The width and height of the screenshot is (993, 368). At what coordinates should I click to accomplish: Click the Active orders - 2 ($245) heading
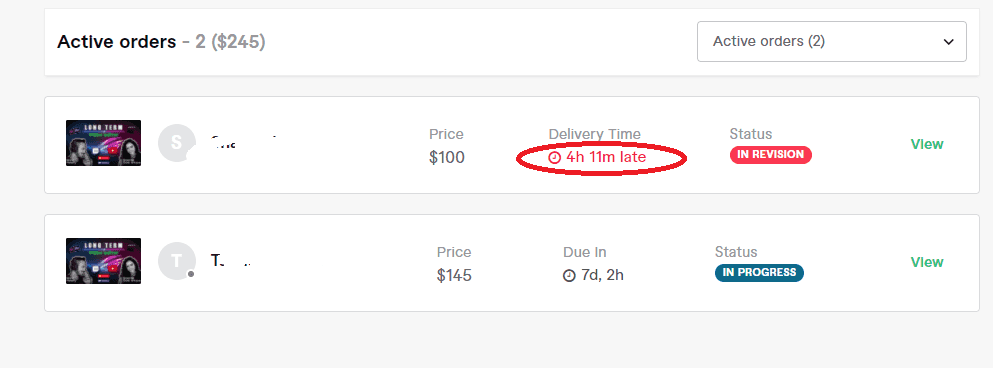tap(161, 42)
